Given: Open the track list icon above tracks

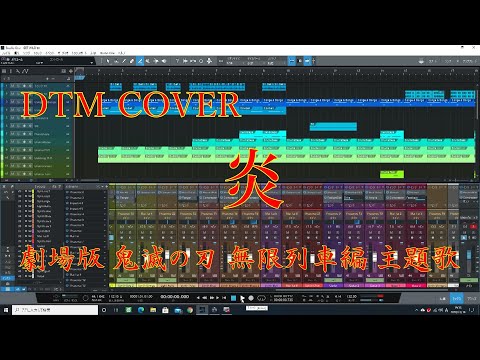Looking at the screenshot, I should tap(4, 71).
